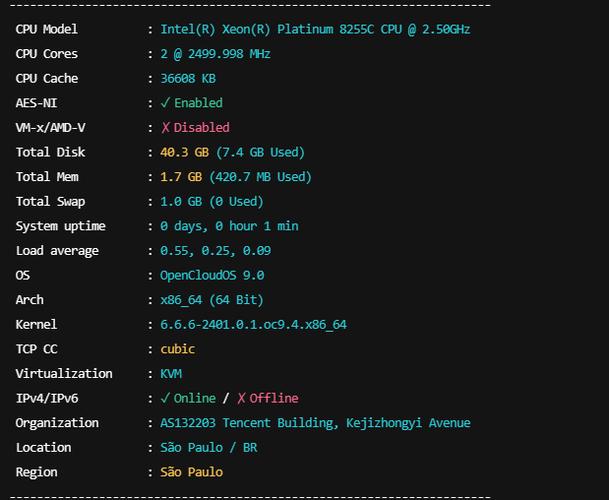
Task: Select the '1.7 GB' memory size
Action: coord(181,177)
